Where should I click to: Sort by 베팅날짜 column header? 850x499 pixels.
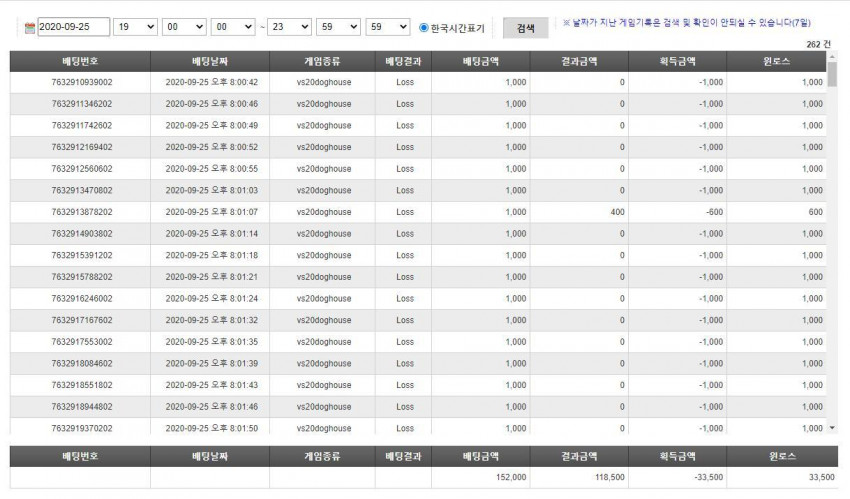click(210, 62)
